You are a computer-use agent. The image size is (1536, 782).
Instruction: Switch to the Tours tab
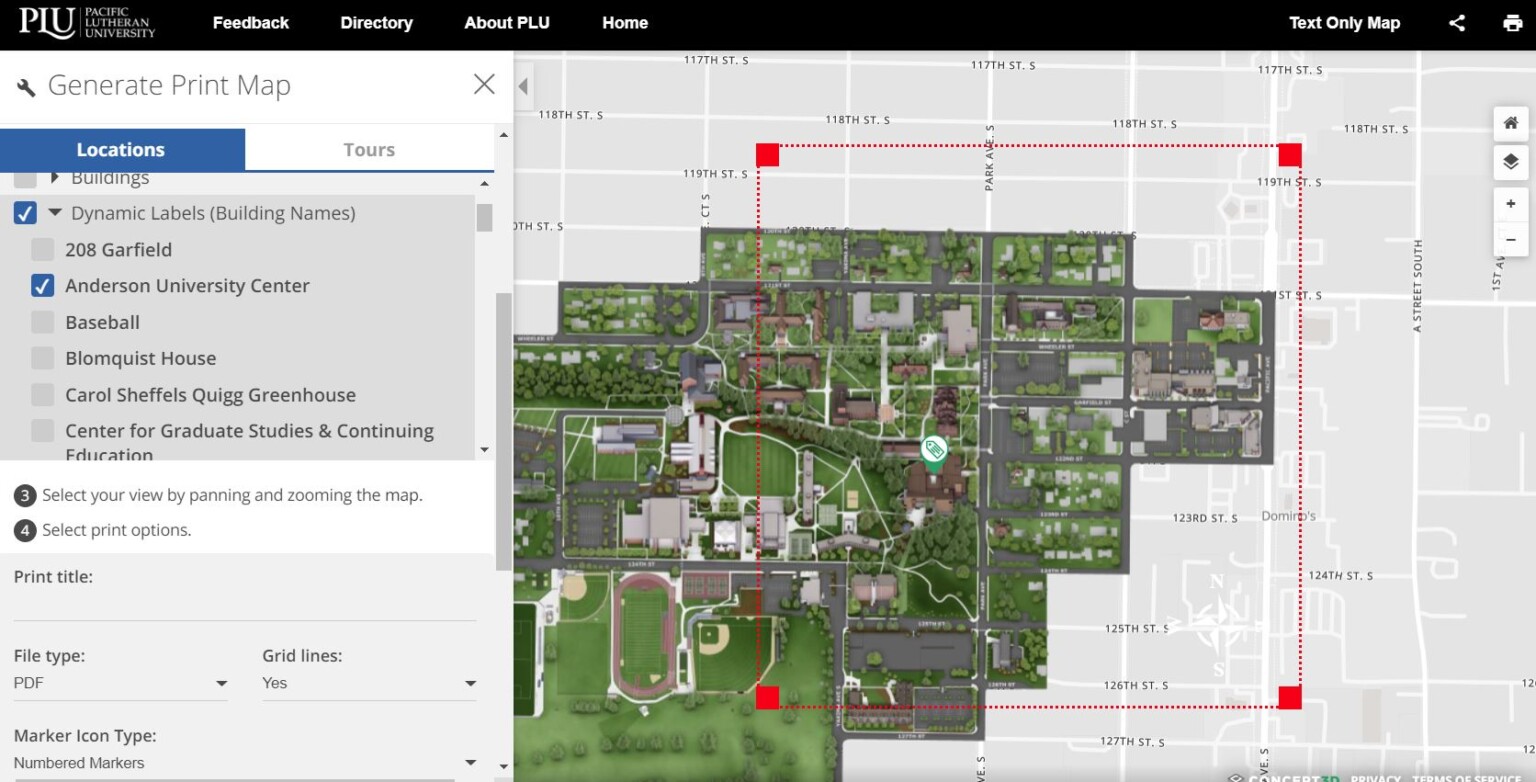click(369, 149)
